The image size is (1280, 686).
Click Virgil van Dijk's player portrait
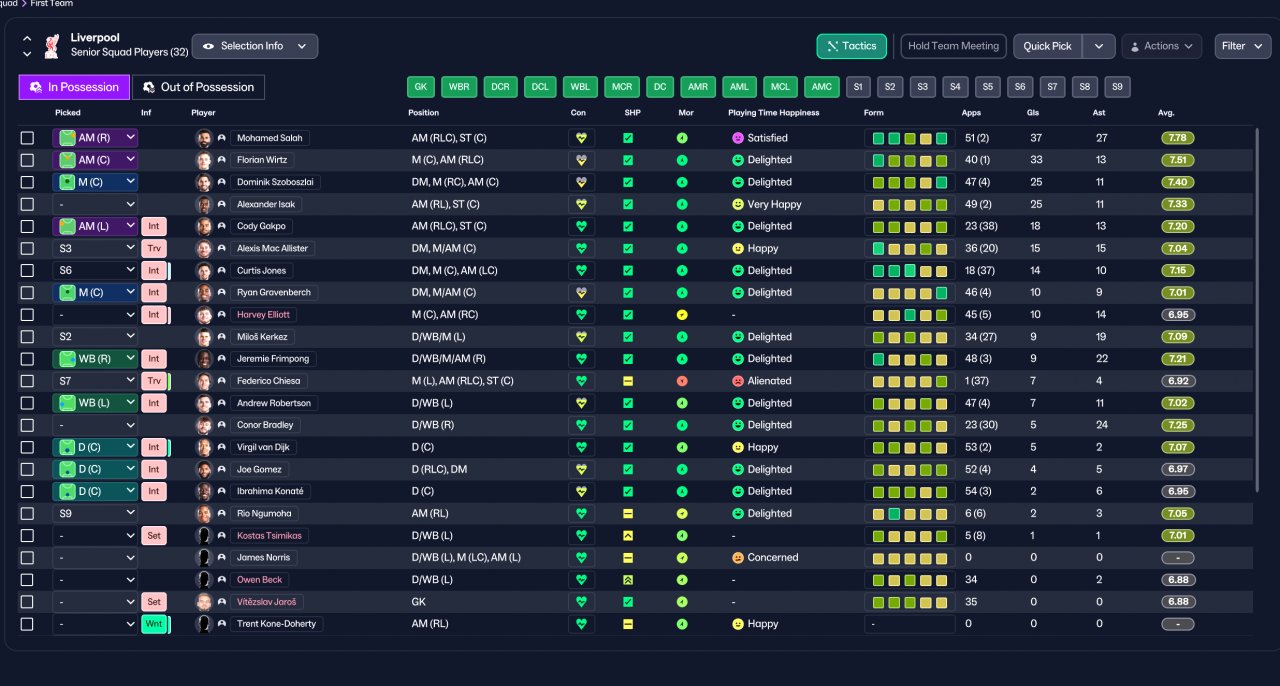[204, 448]
